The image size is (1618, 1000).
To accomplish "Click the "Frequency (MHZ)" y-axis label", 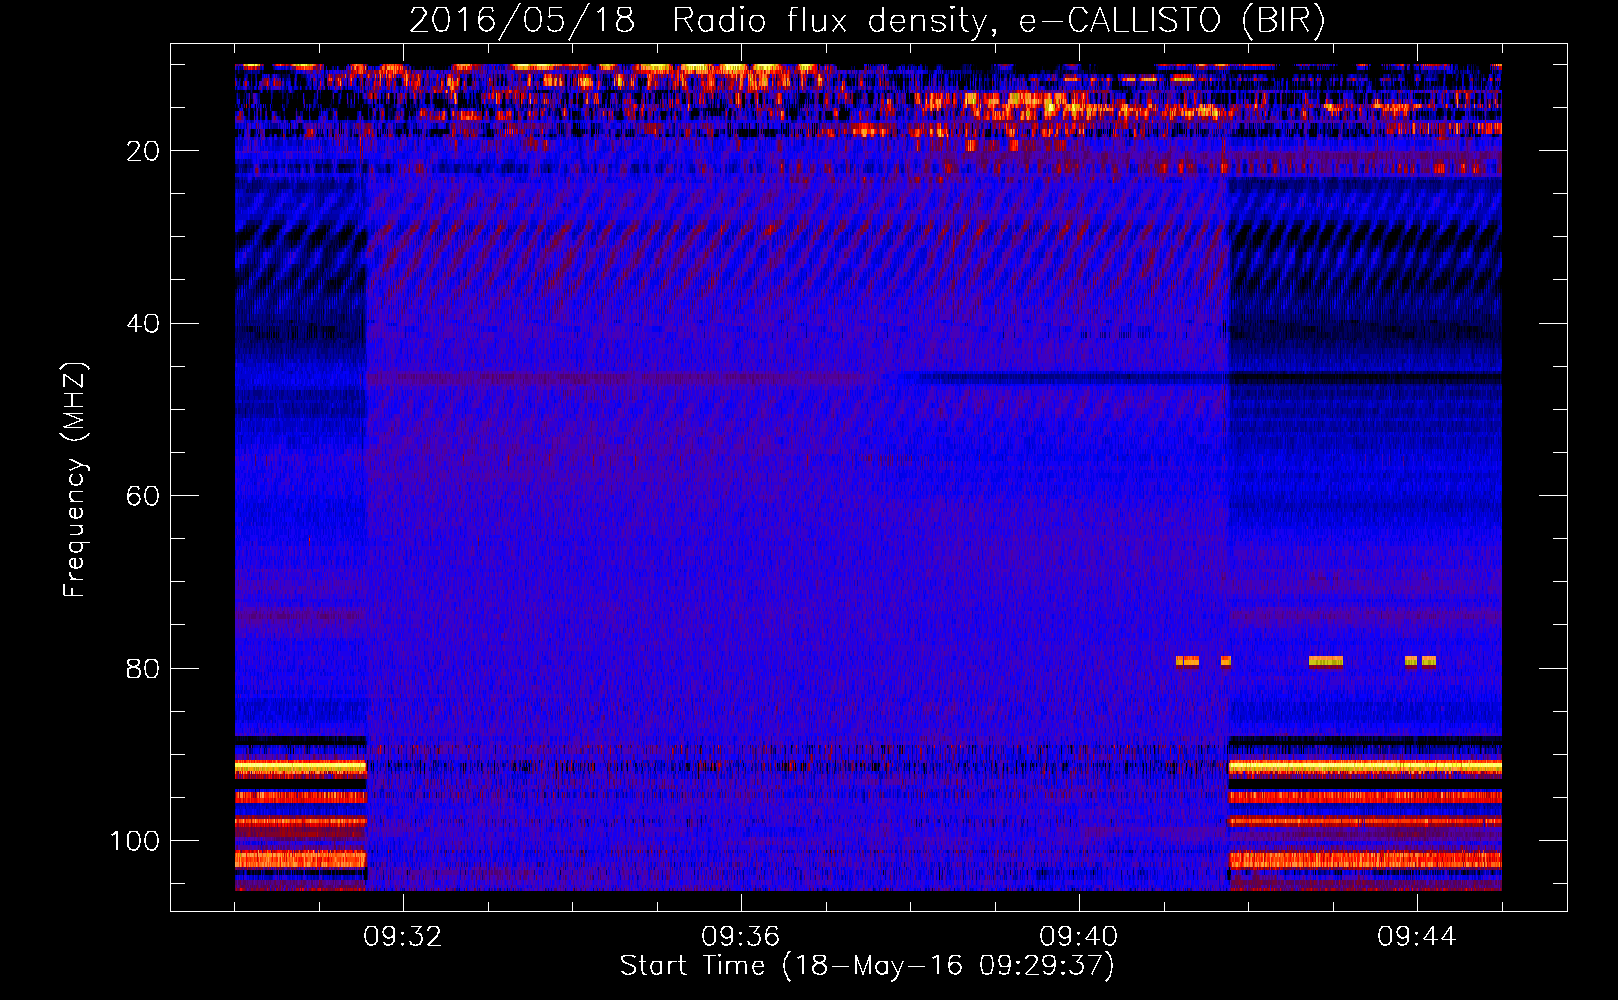I will (x=75, y=480).
